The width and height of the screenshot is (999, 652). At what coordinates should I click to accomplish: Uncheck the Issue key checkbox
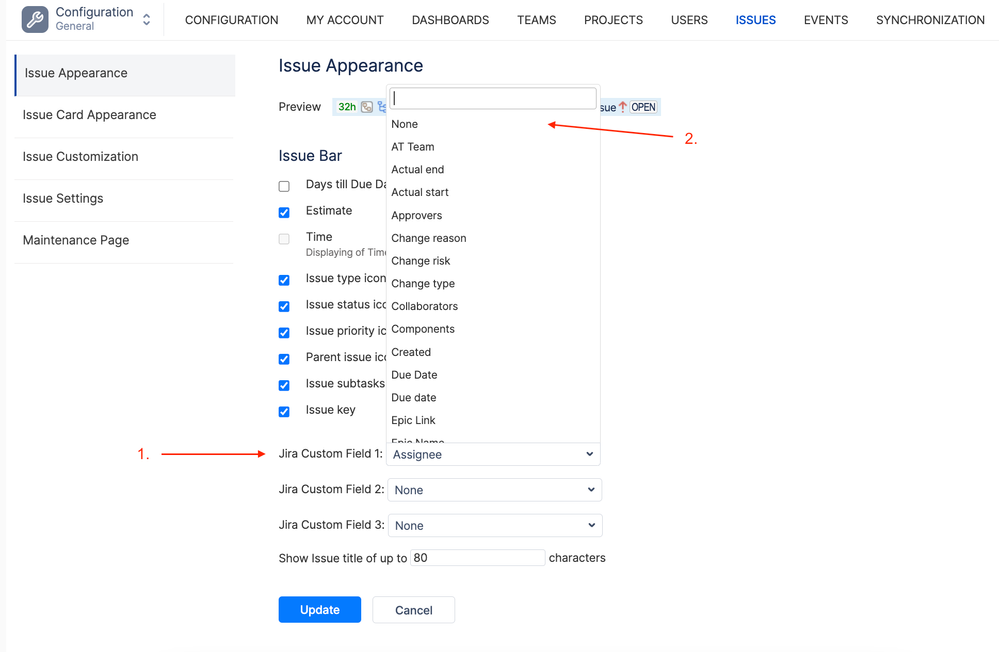tap(284, 412)
